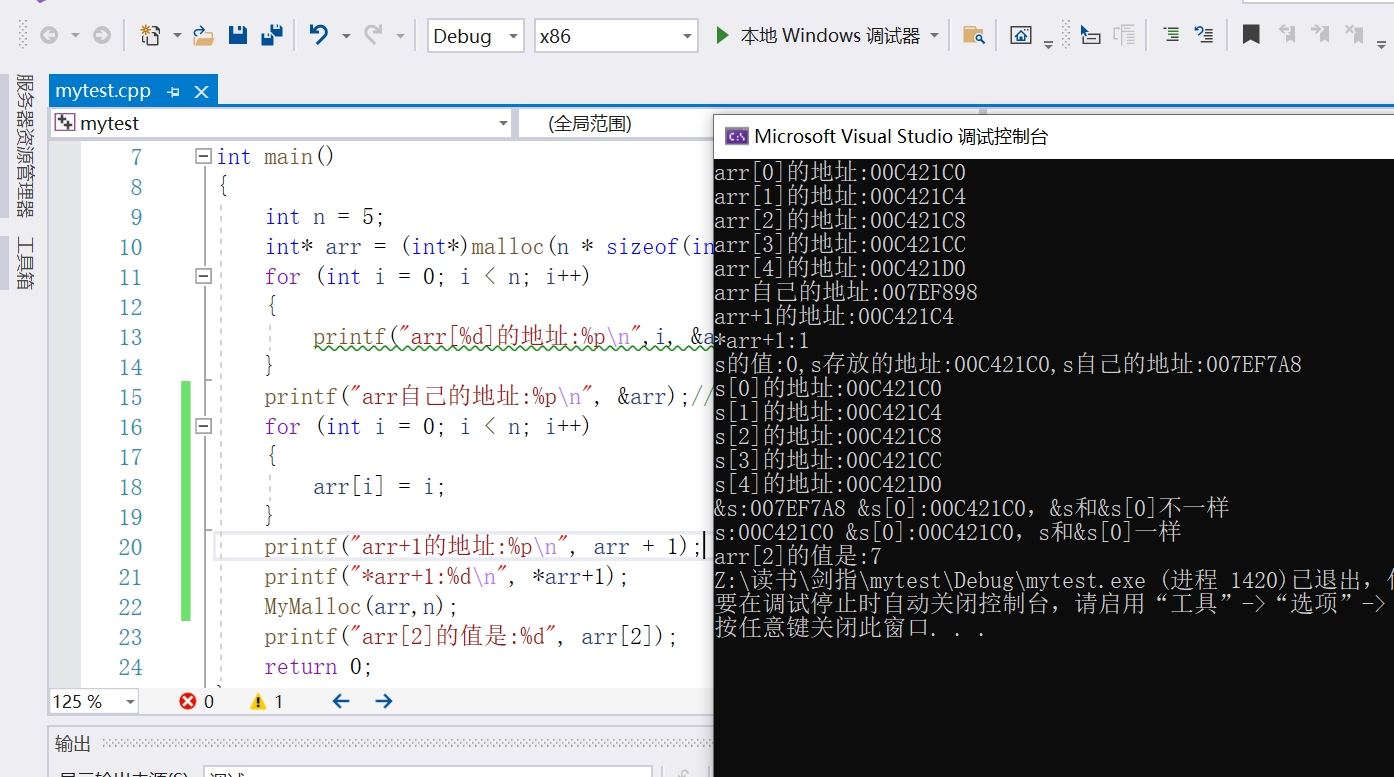
Task: Open the redo history dropdown arrow
Action: click(400, 36)
